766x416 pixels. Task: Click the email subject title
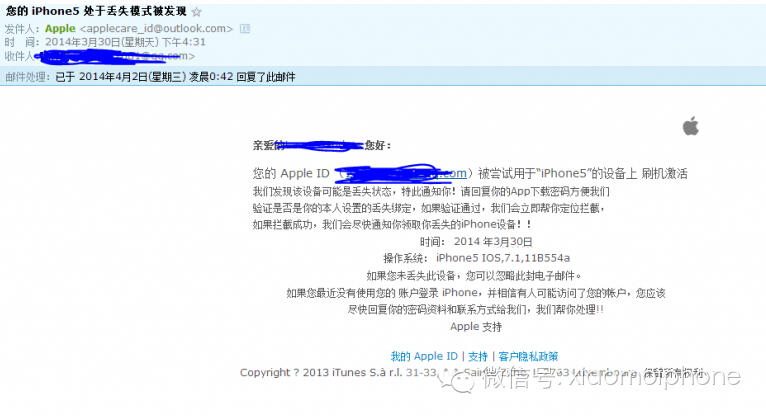[x=96, y=11]
